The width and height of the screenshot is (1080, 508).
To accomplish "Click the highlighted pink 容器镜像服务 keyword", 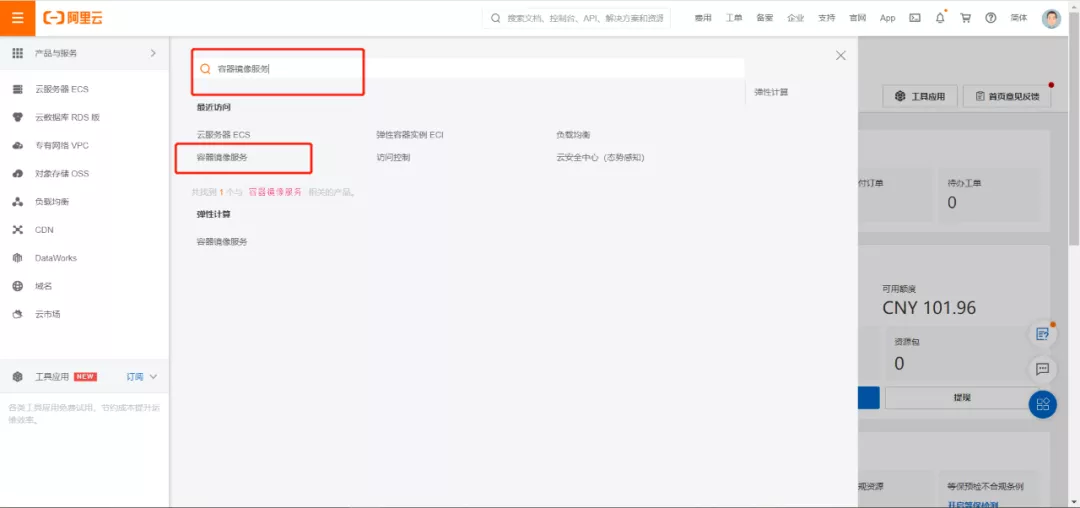I will point(275,192).
